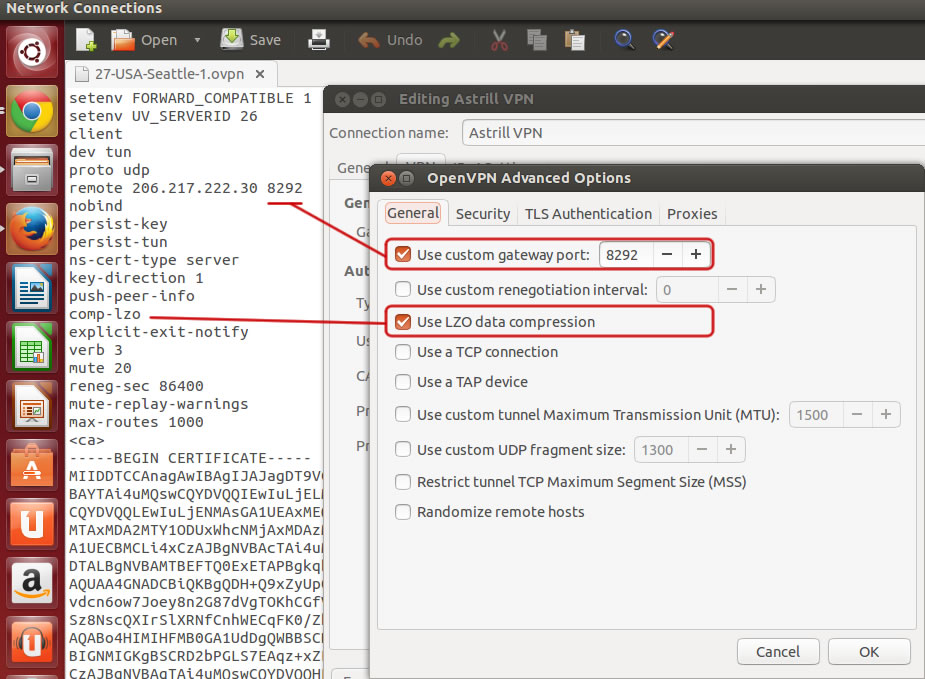This screenshot has width=925, height=679.
Task: Increase the UDP fragment size value
Action: click(x=731, y=450)
